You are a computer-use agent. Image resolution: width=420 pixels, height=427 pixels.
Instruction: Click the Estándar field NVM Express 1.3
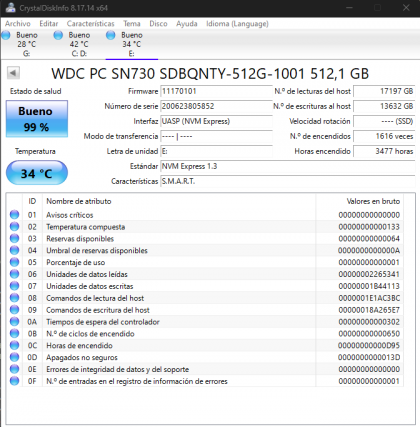click(288, 166)
